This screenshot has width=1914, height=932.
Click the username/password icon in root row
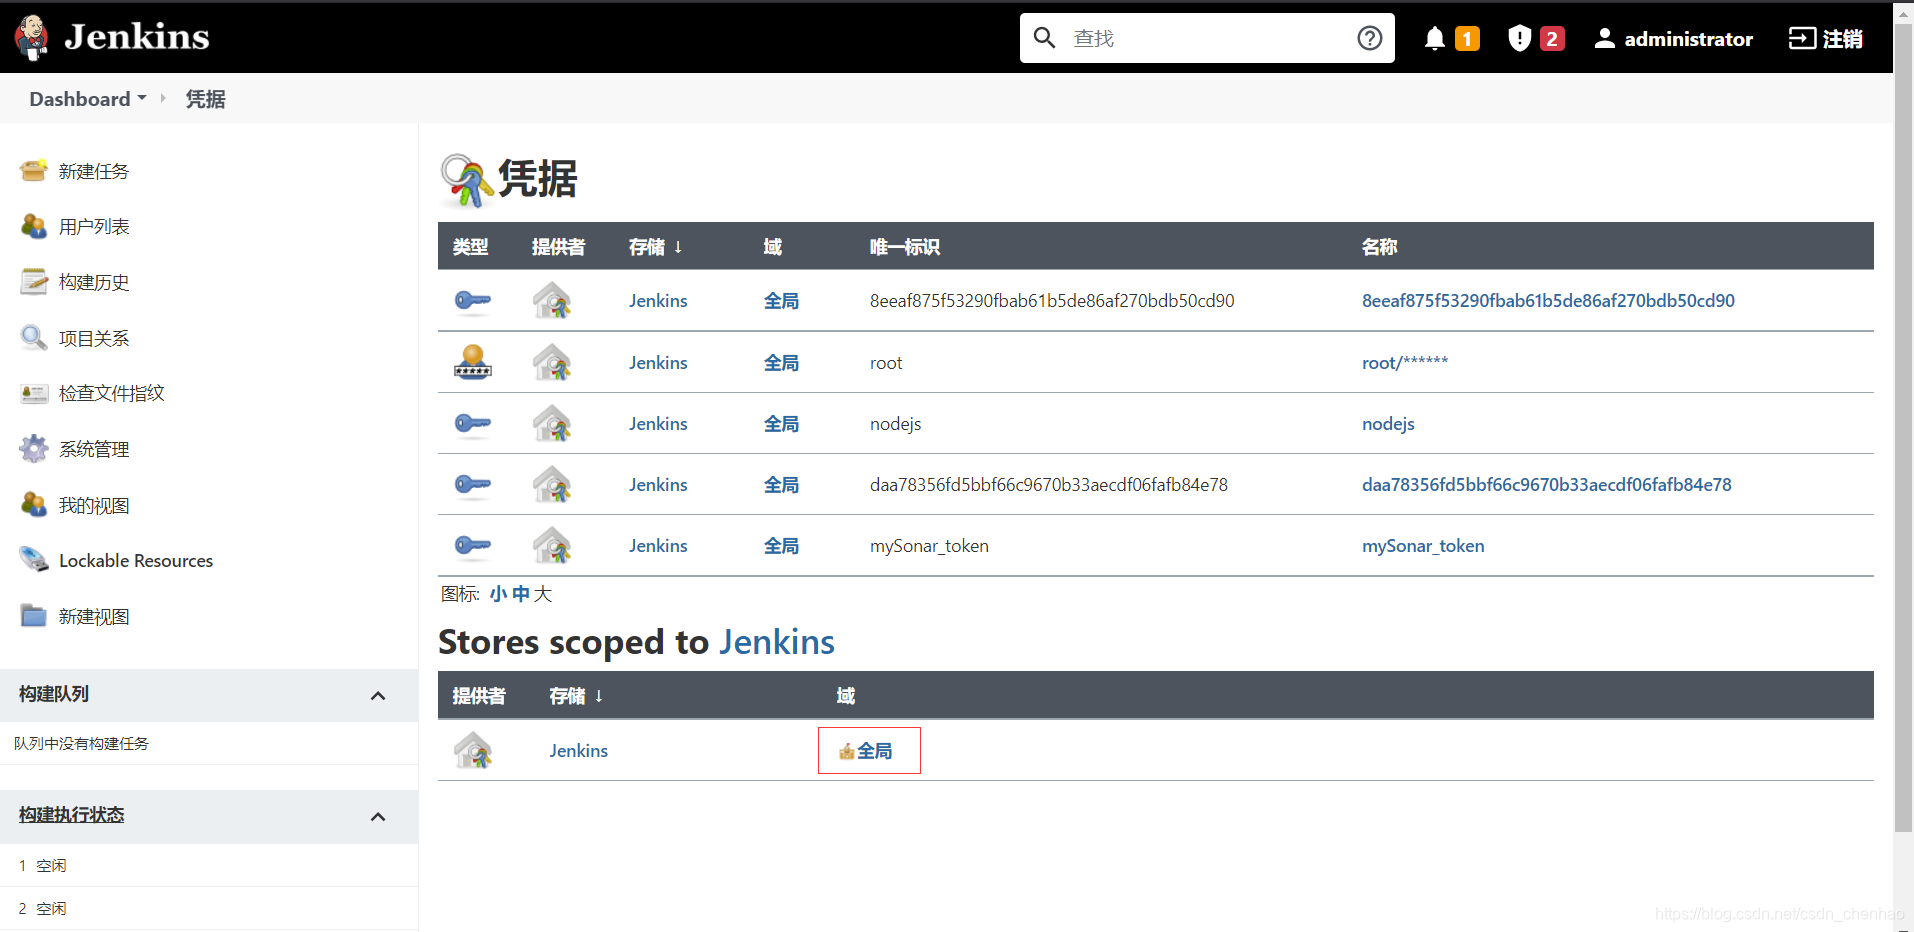[473, 362]
